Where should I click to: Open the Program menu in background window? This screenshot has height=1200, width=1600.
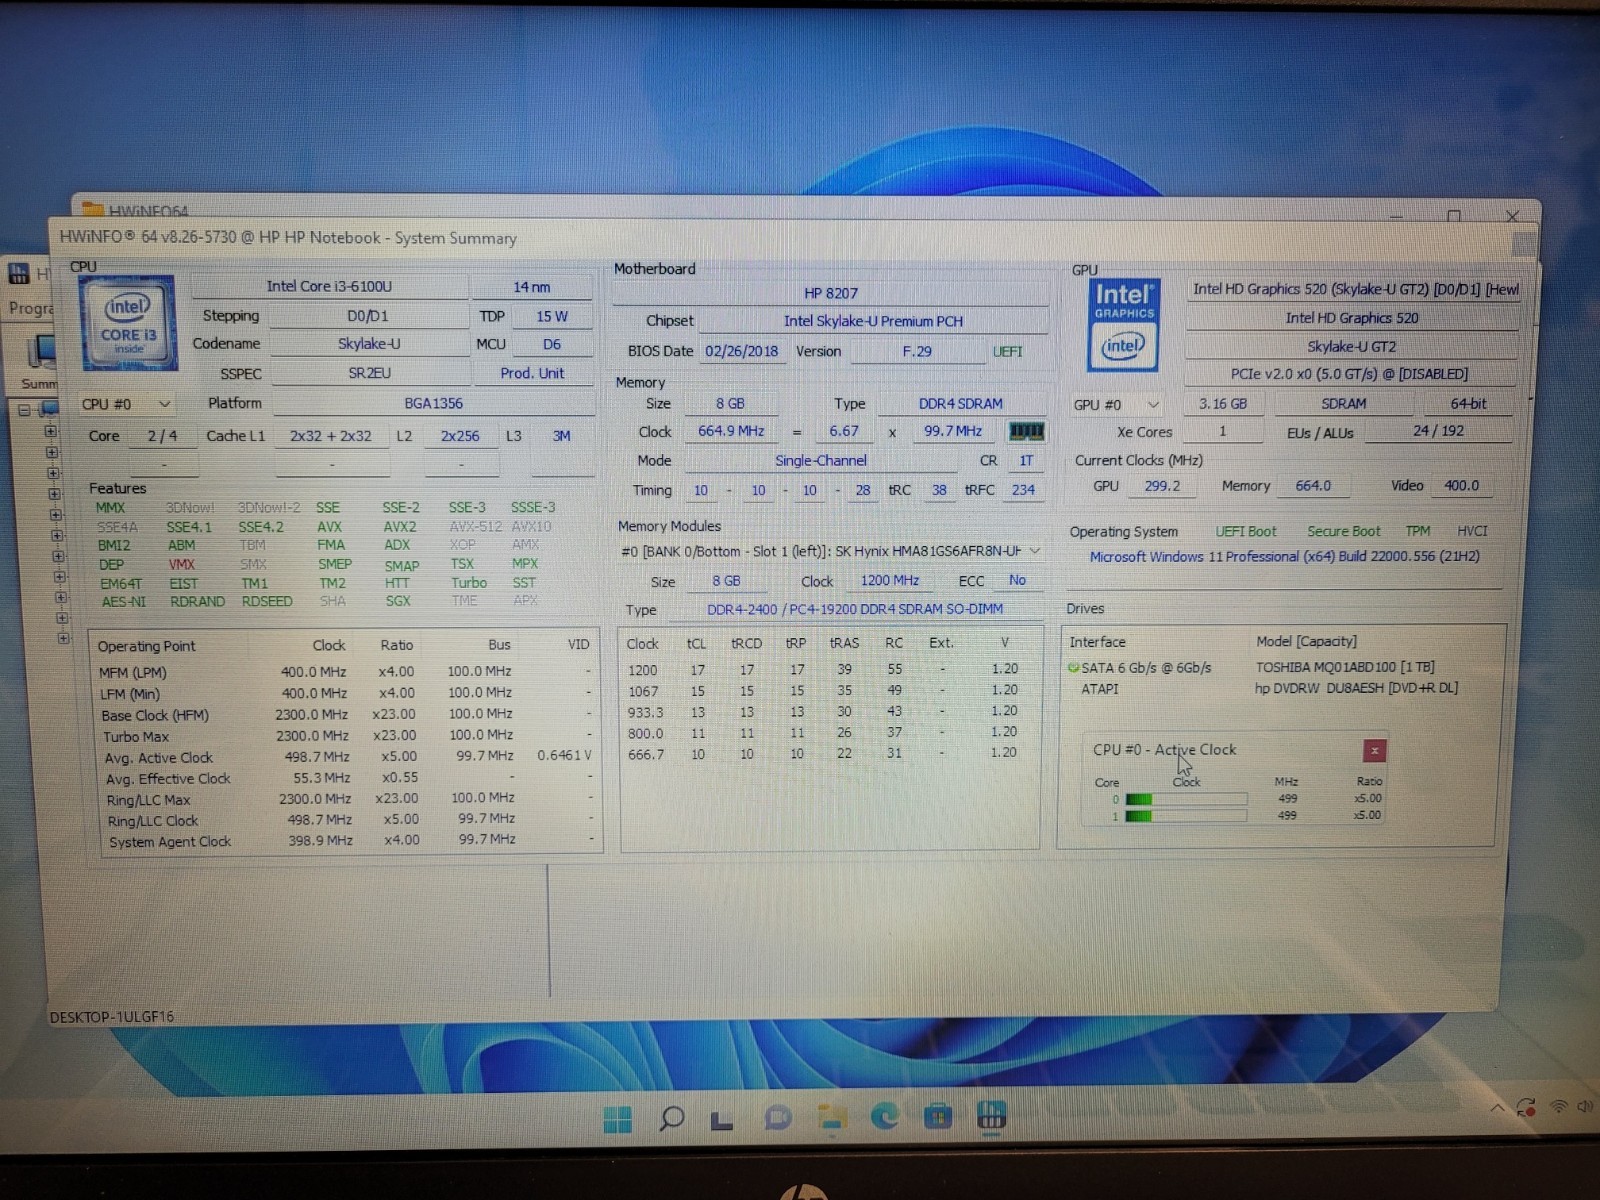click(x=30, y=308)
